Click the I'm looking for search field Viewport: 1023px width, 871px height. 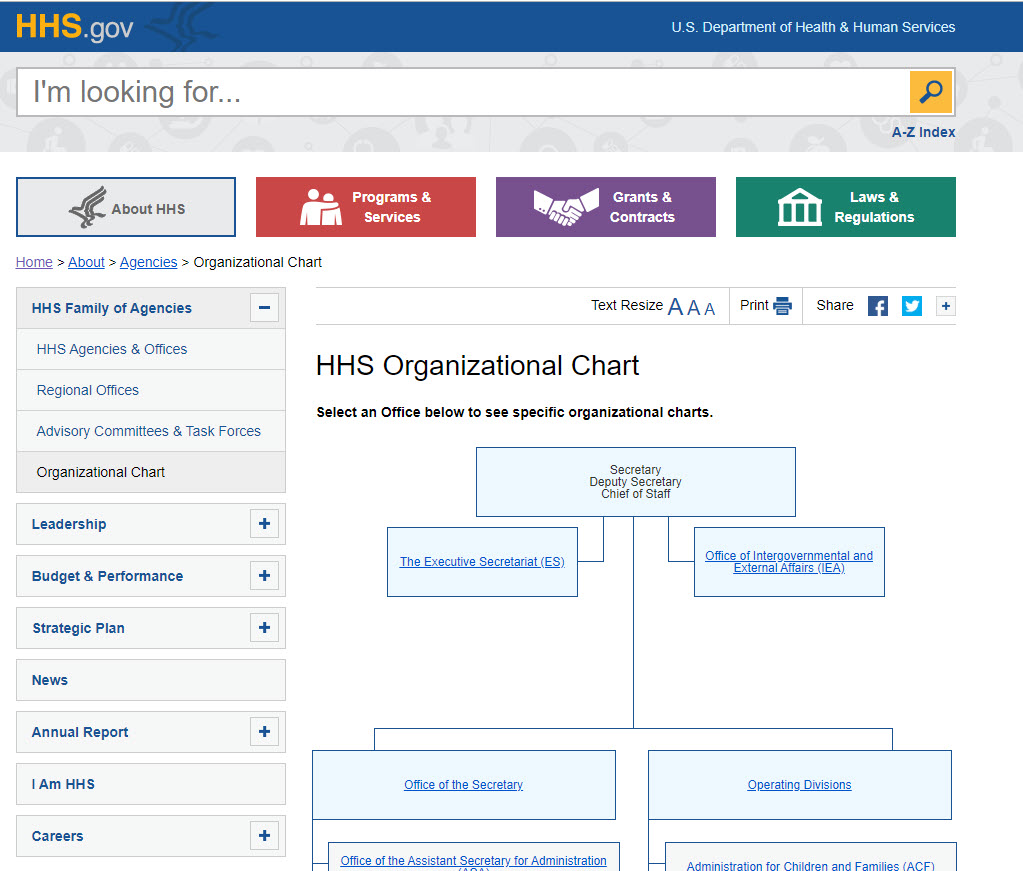tap(460, 93)
